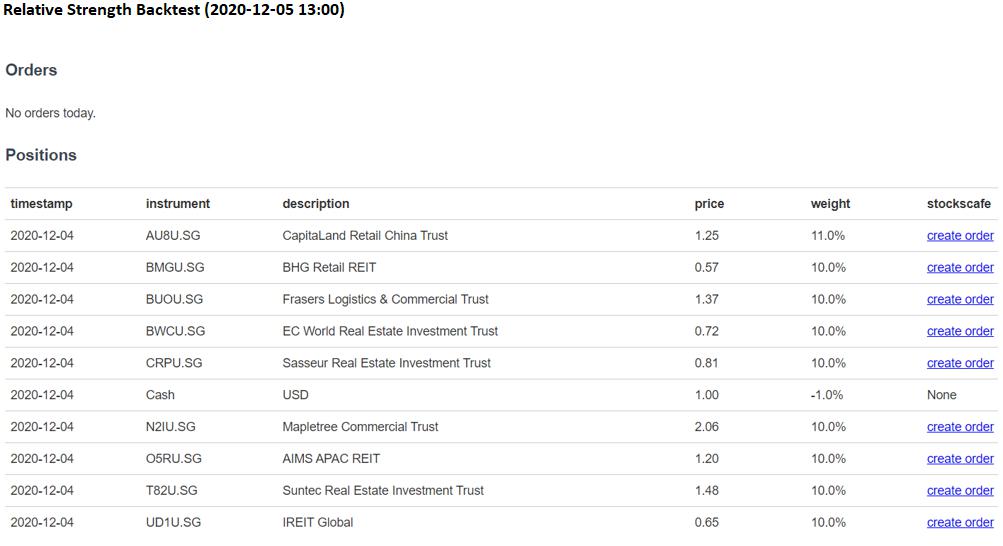Select the instrument column header

[x=178, y=204]
